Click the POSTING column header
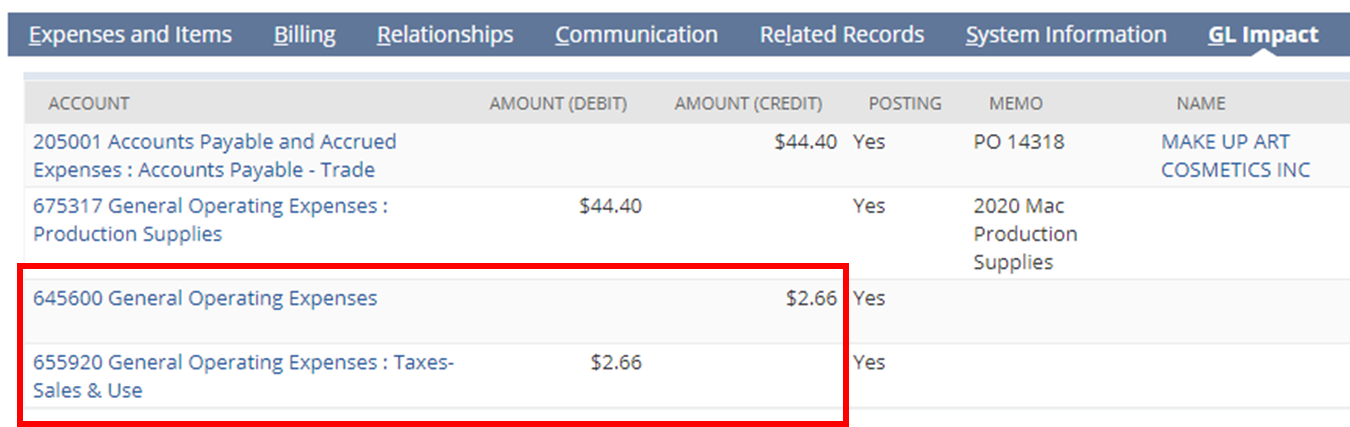The width and height of the screenshot is (1350, 427). (x=905, y=103)
